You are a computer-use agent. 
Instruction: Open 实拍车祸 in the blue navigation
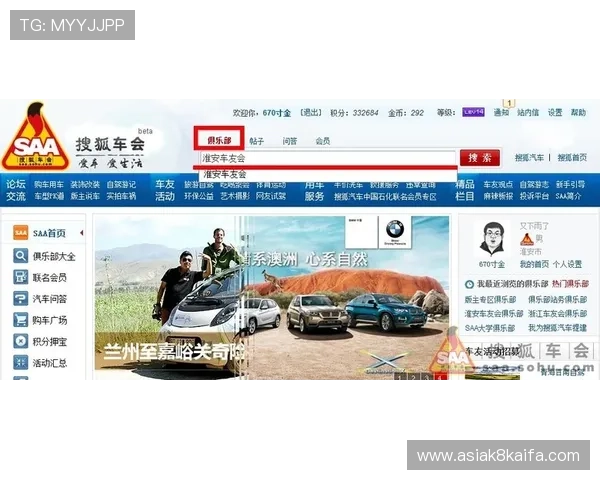pos(121,196)
